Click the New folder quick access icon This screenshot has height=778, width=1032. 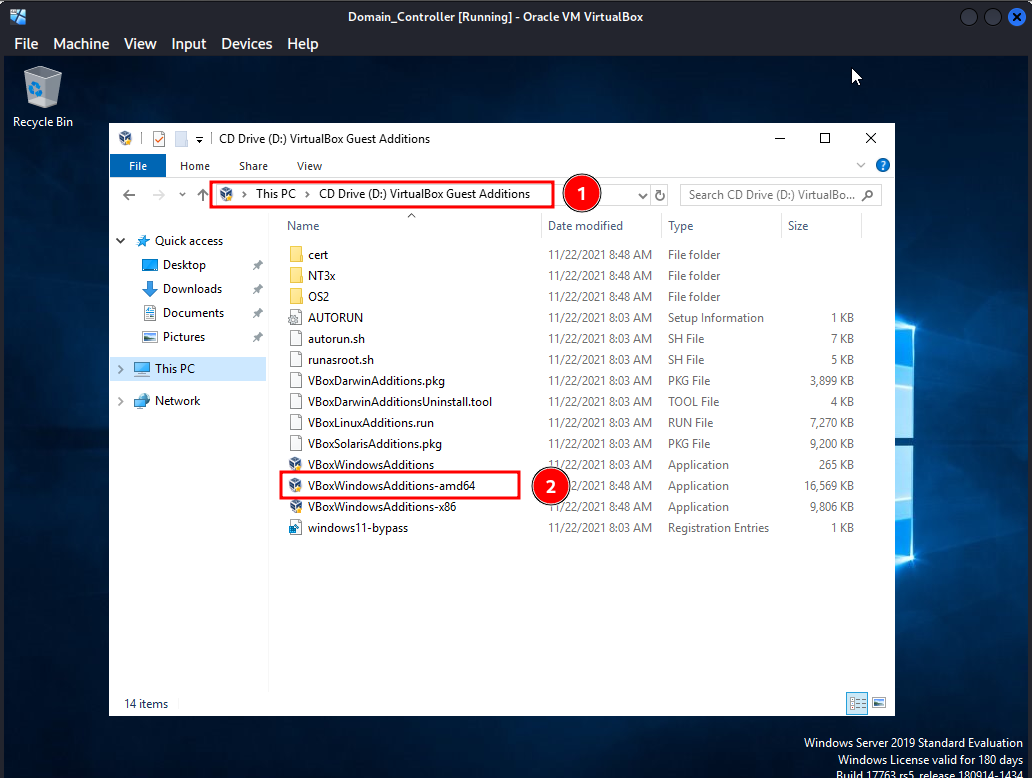click(181, 139)
